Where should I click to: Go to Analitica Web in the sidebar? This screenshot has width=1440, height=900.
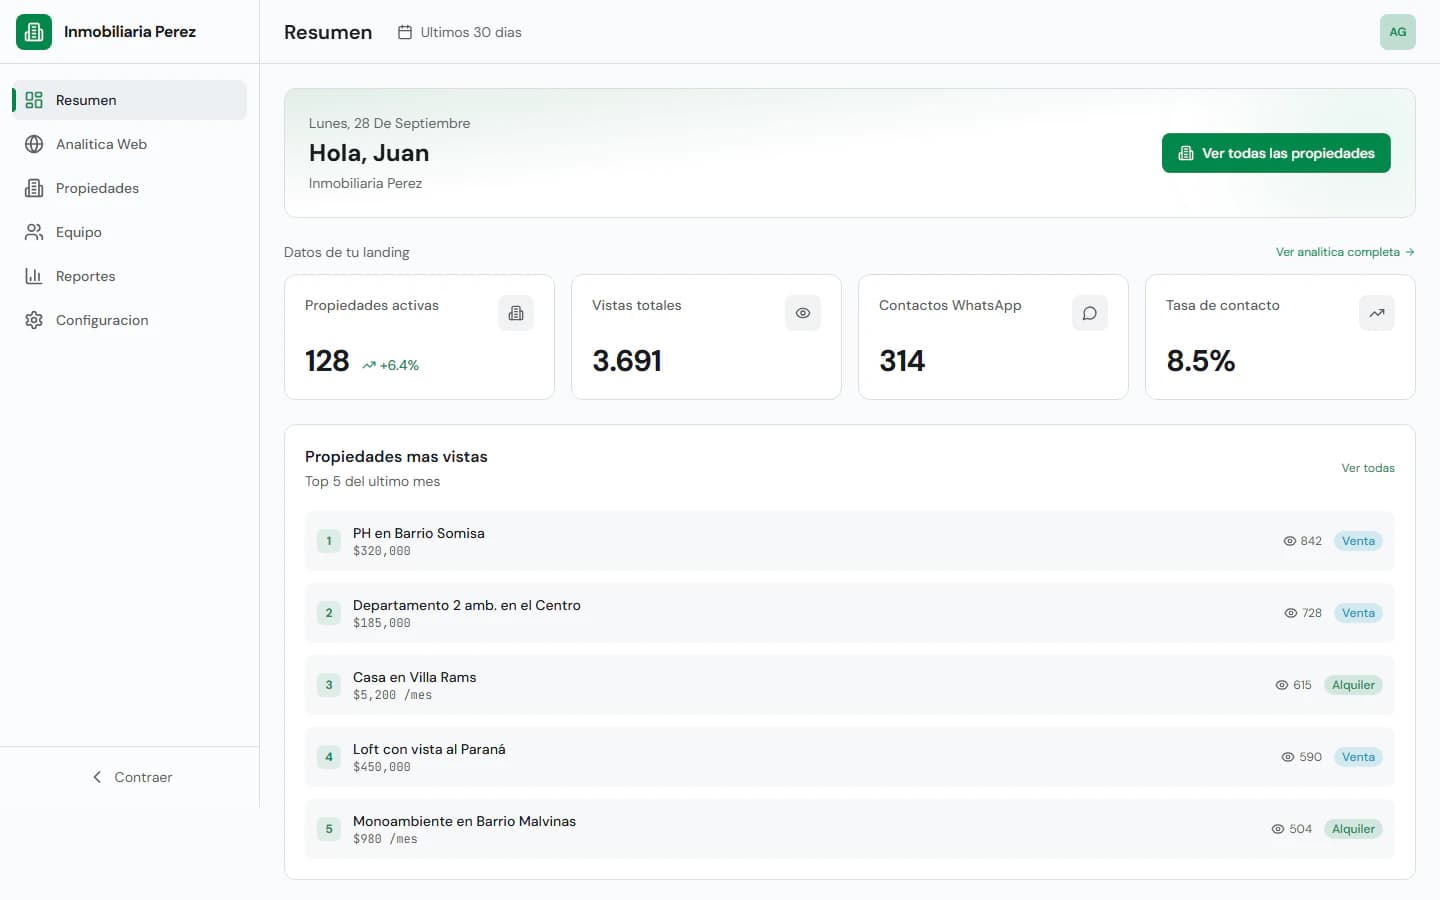pyautogui.click(x=130, y=144)
